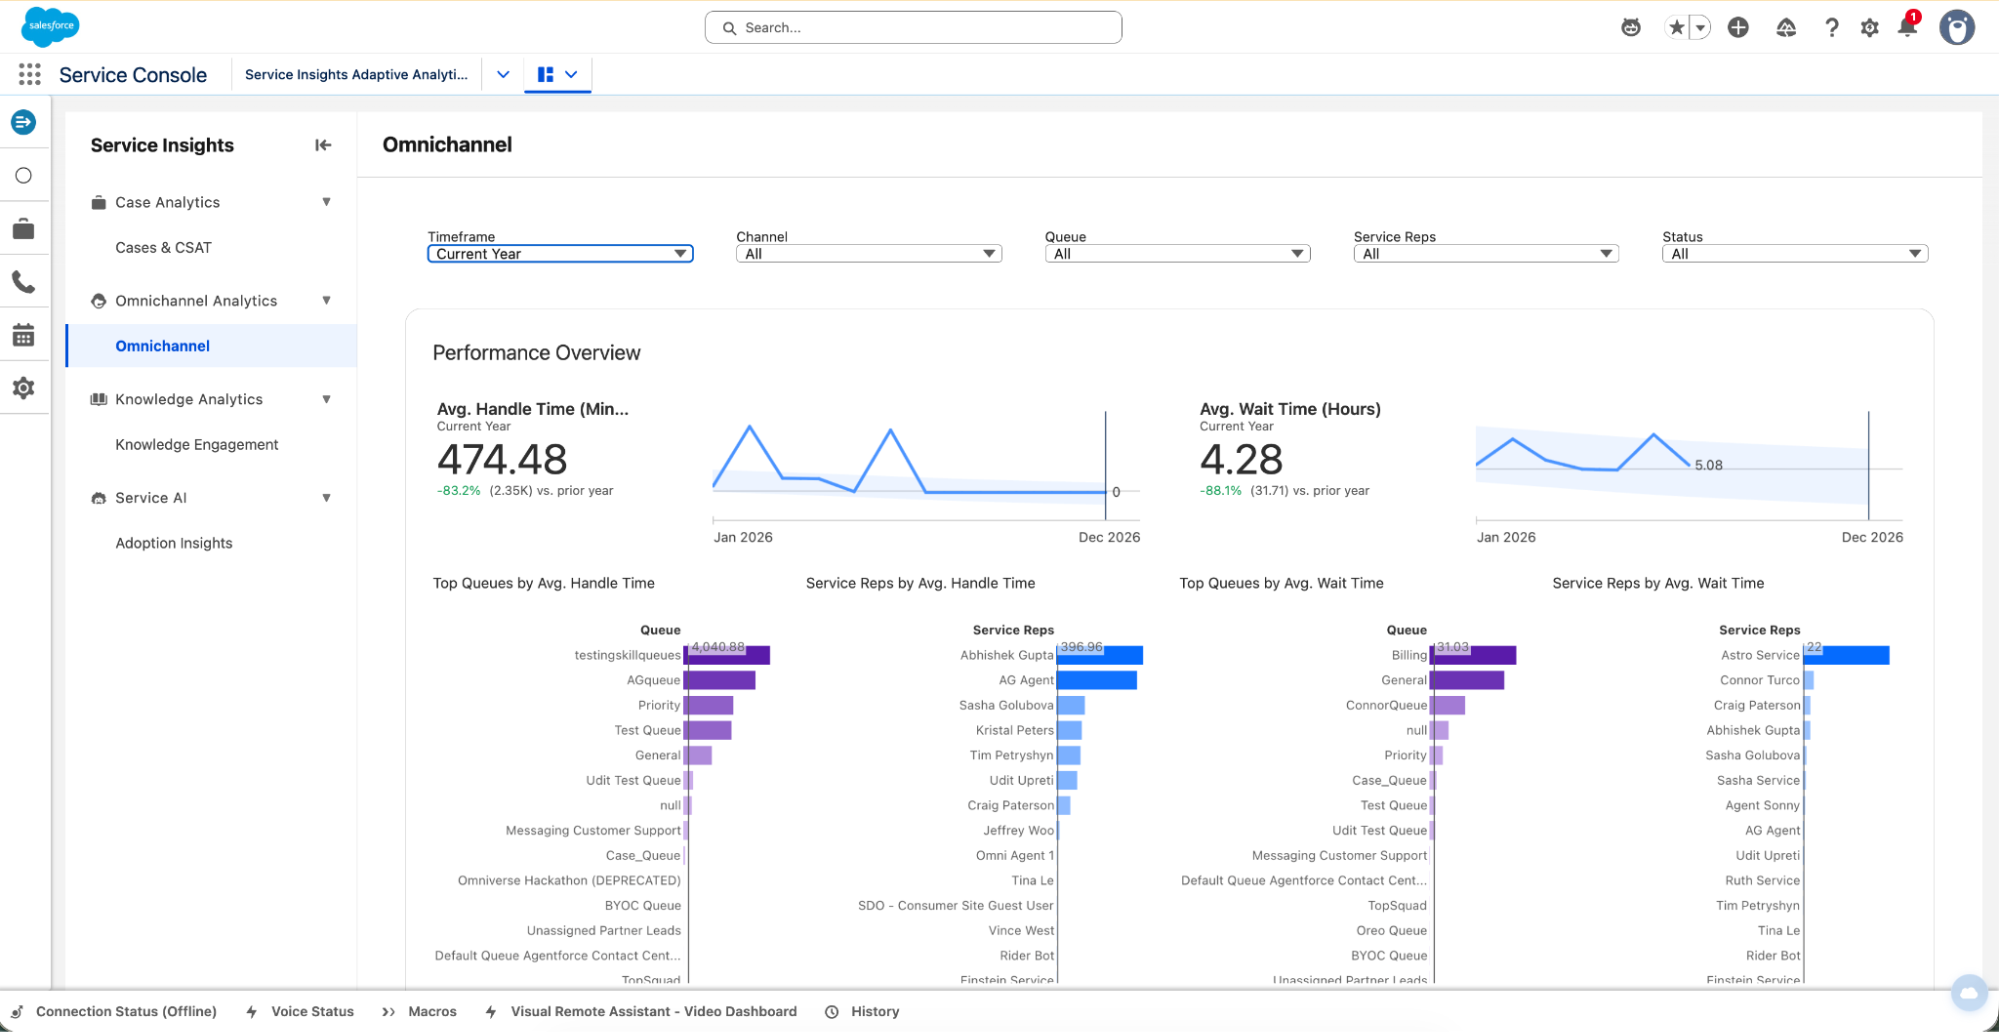Screen dimensions: 1999x1032
Task: Open the Queue filter dropdown
Action: pos(1178,254)
